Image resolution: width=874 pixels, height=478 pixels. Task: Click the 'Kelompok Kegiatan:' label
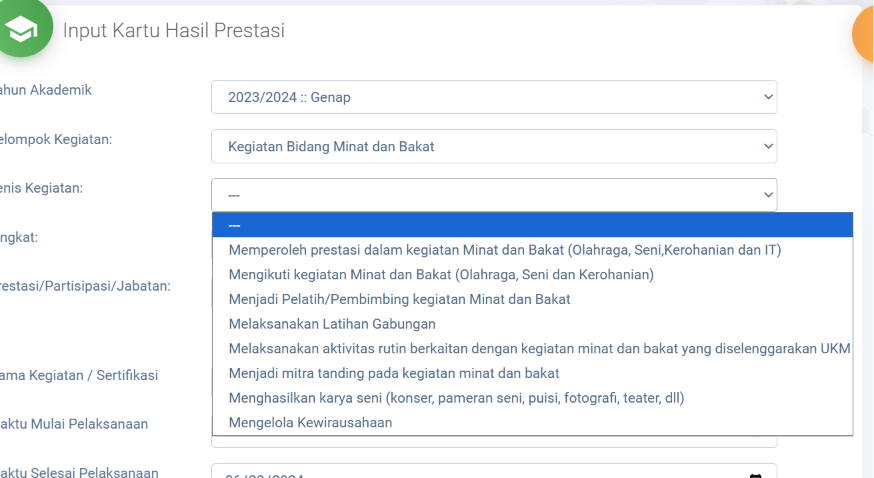(x=56, y=139)
